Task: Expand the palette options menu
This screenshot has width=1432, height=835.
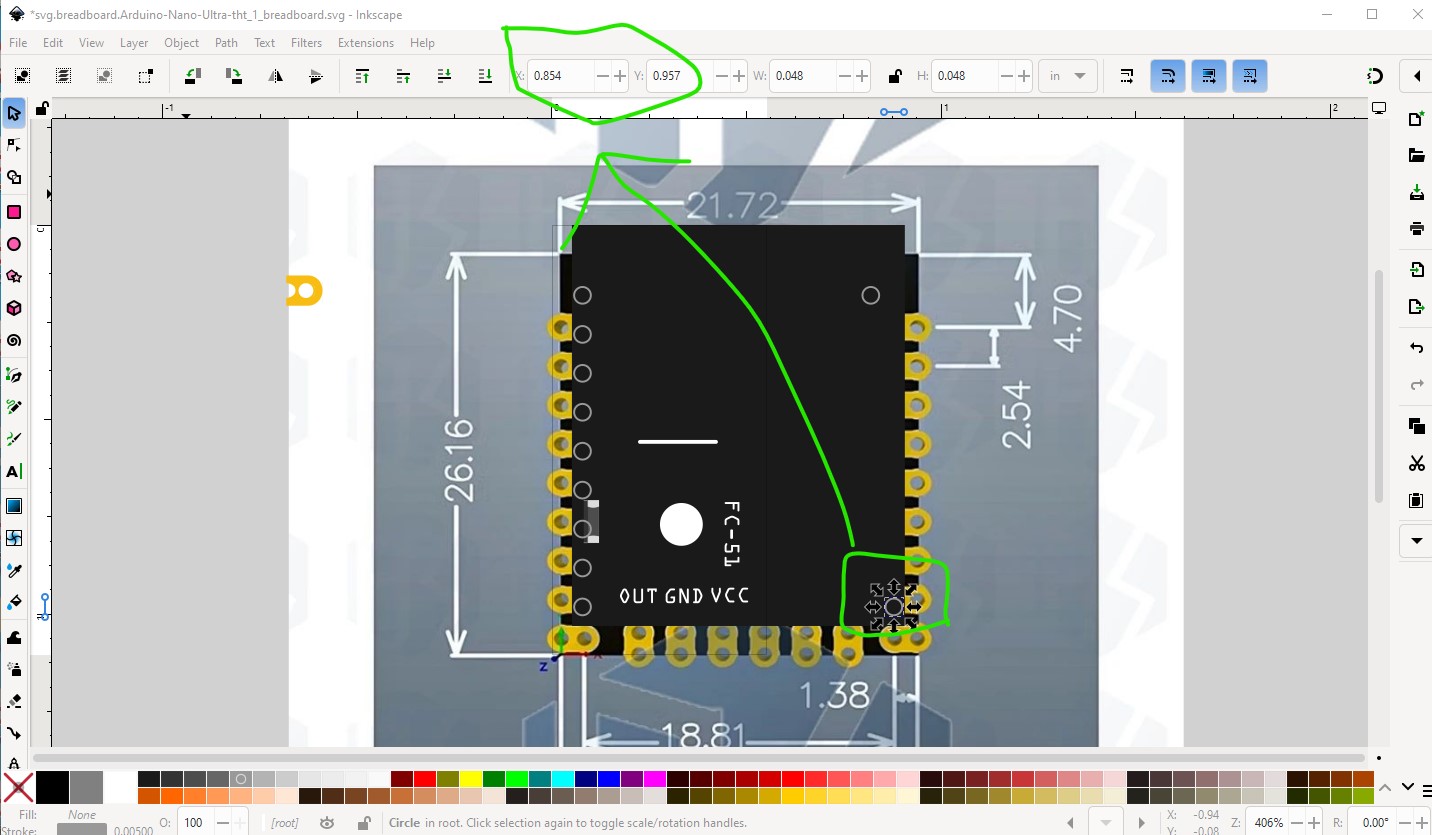Action: (1408, 787)
